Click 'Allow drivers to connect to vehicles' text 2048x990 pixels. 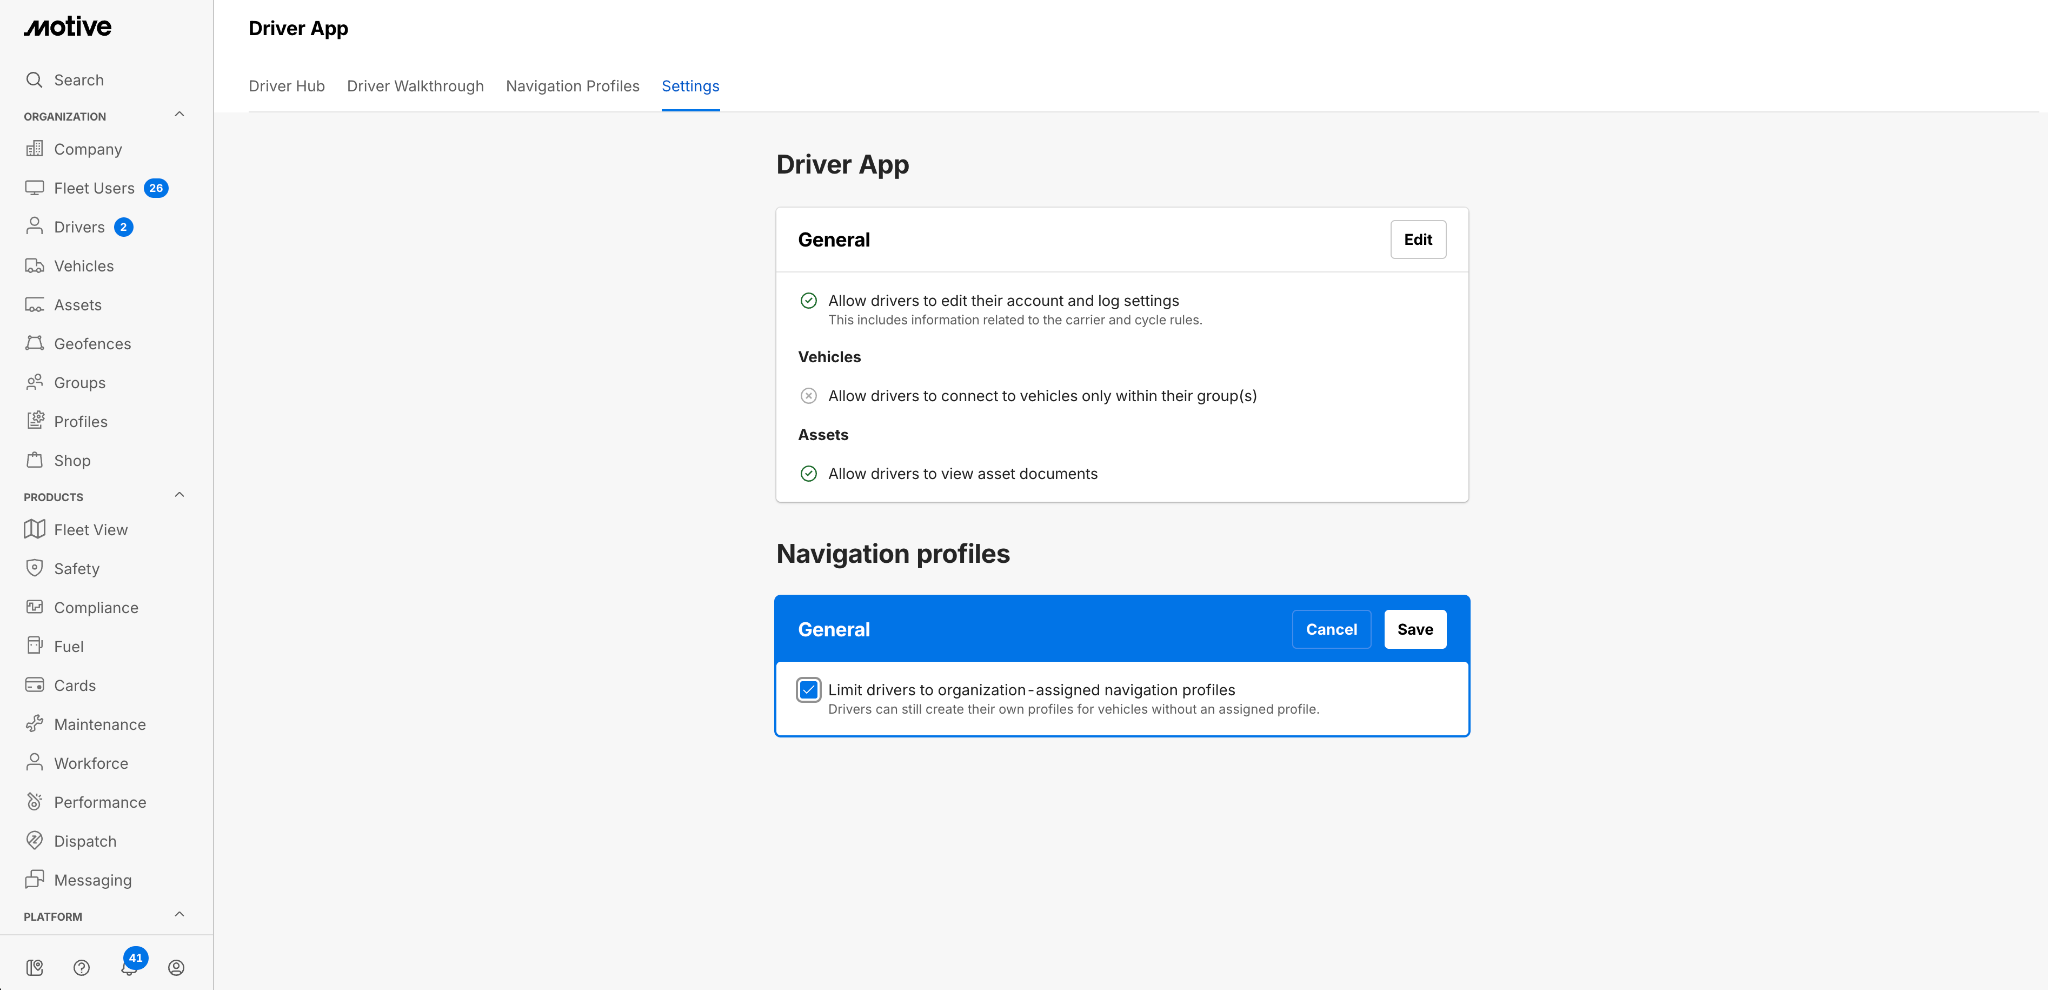(1043, 396)
